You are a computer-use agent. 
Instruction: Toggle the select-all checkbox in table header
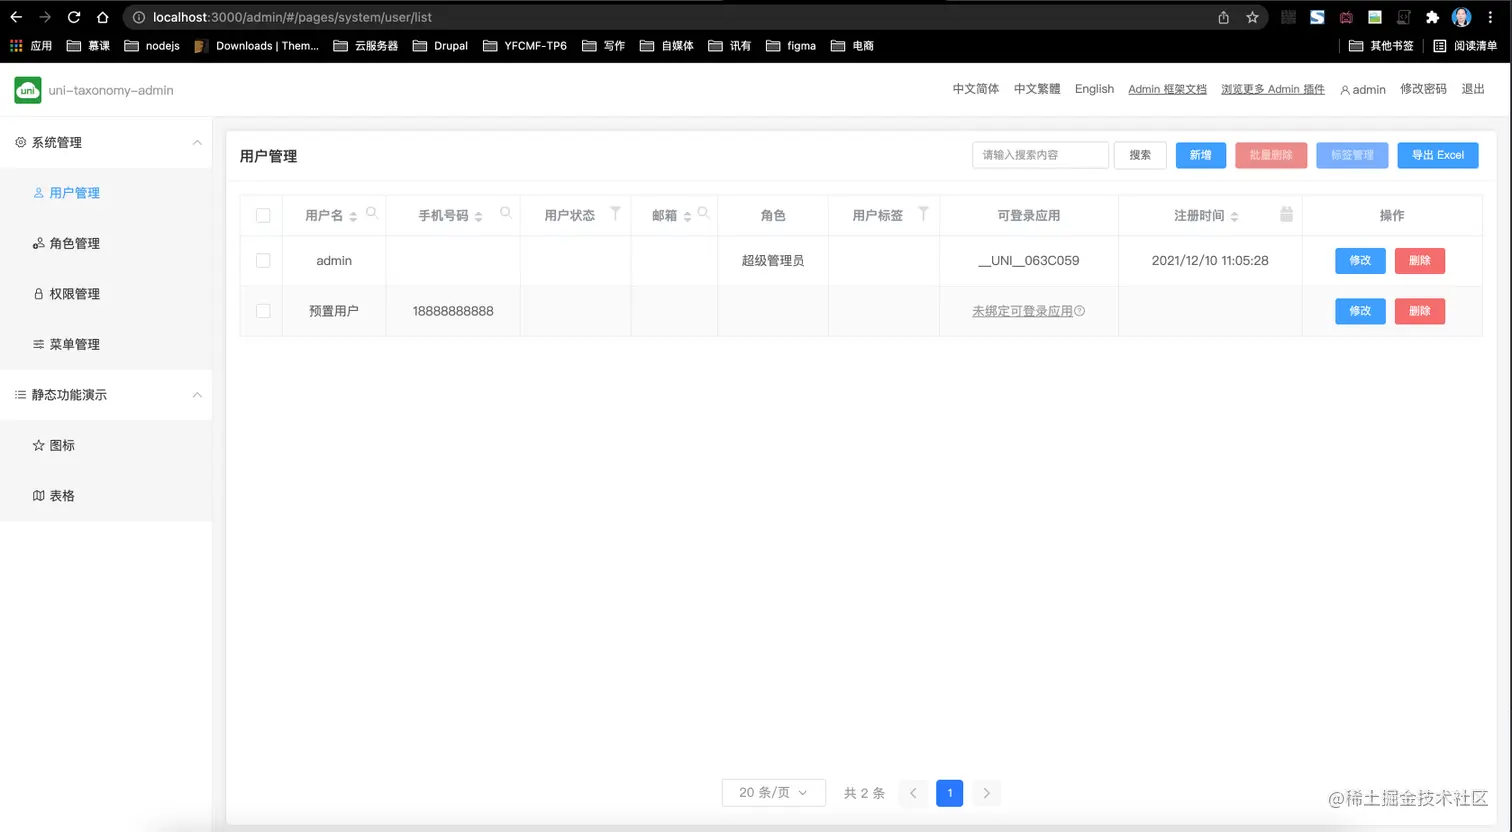pos(263,215)
